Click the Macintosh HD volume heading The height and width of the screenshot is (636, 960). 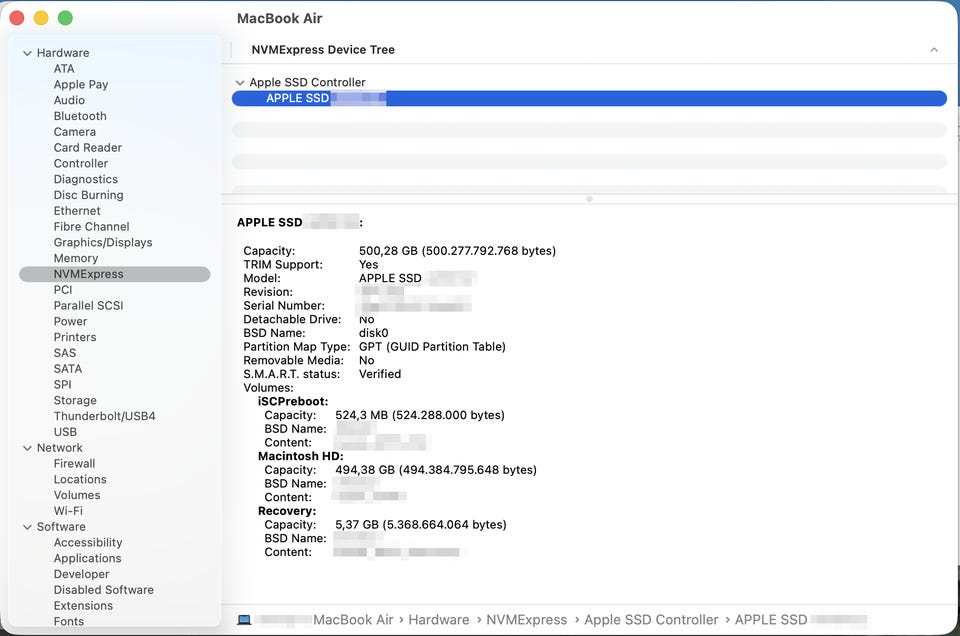(x=301, y=457)
